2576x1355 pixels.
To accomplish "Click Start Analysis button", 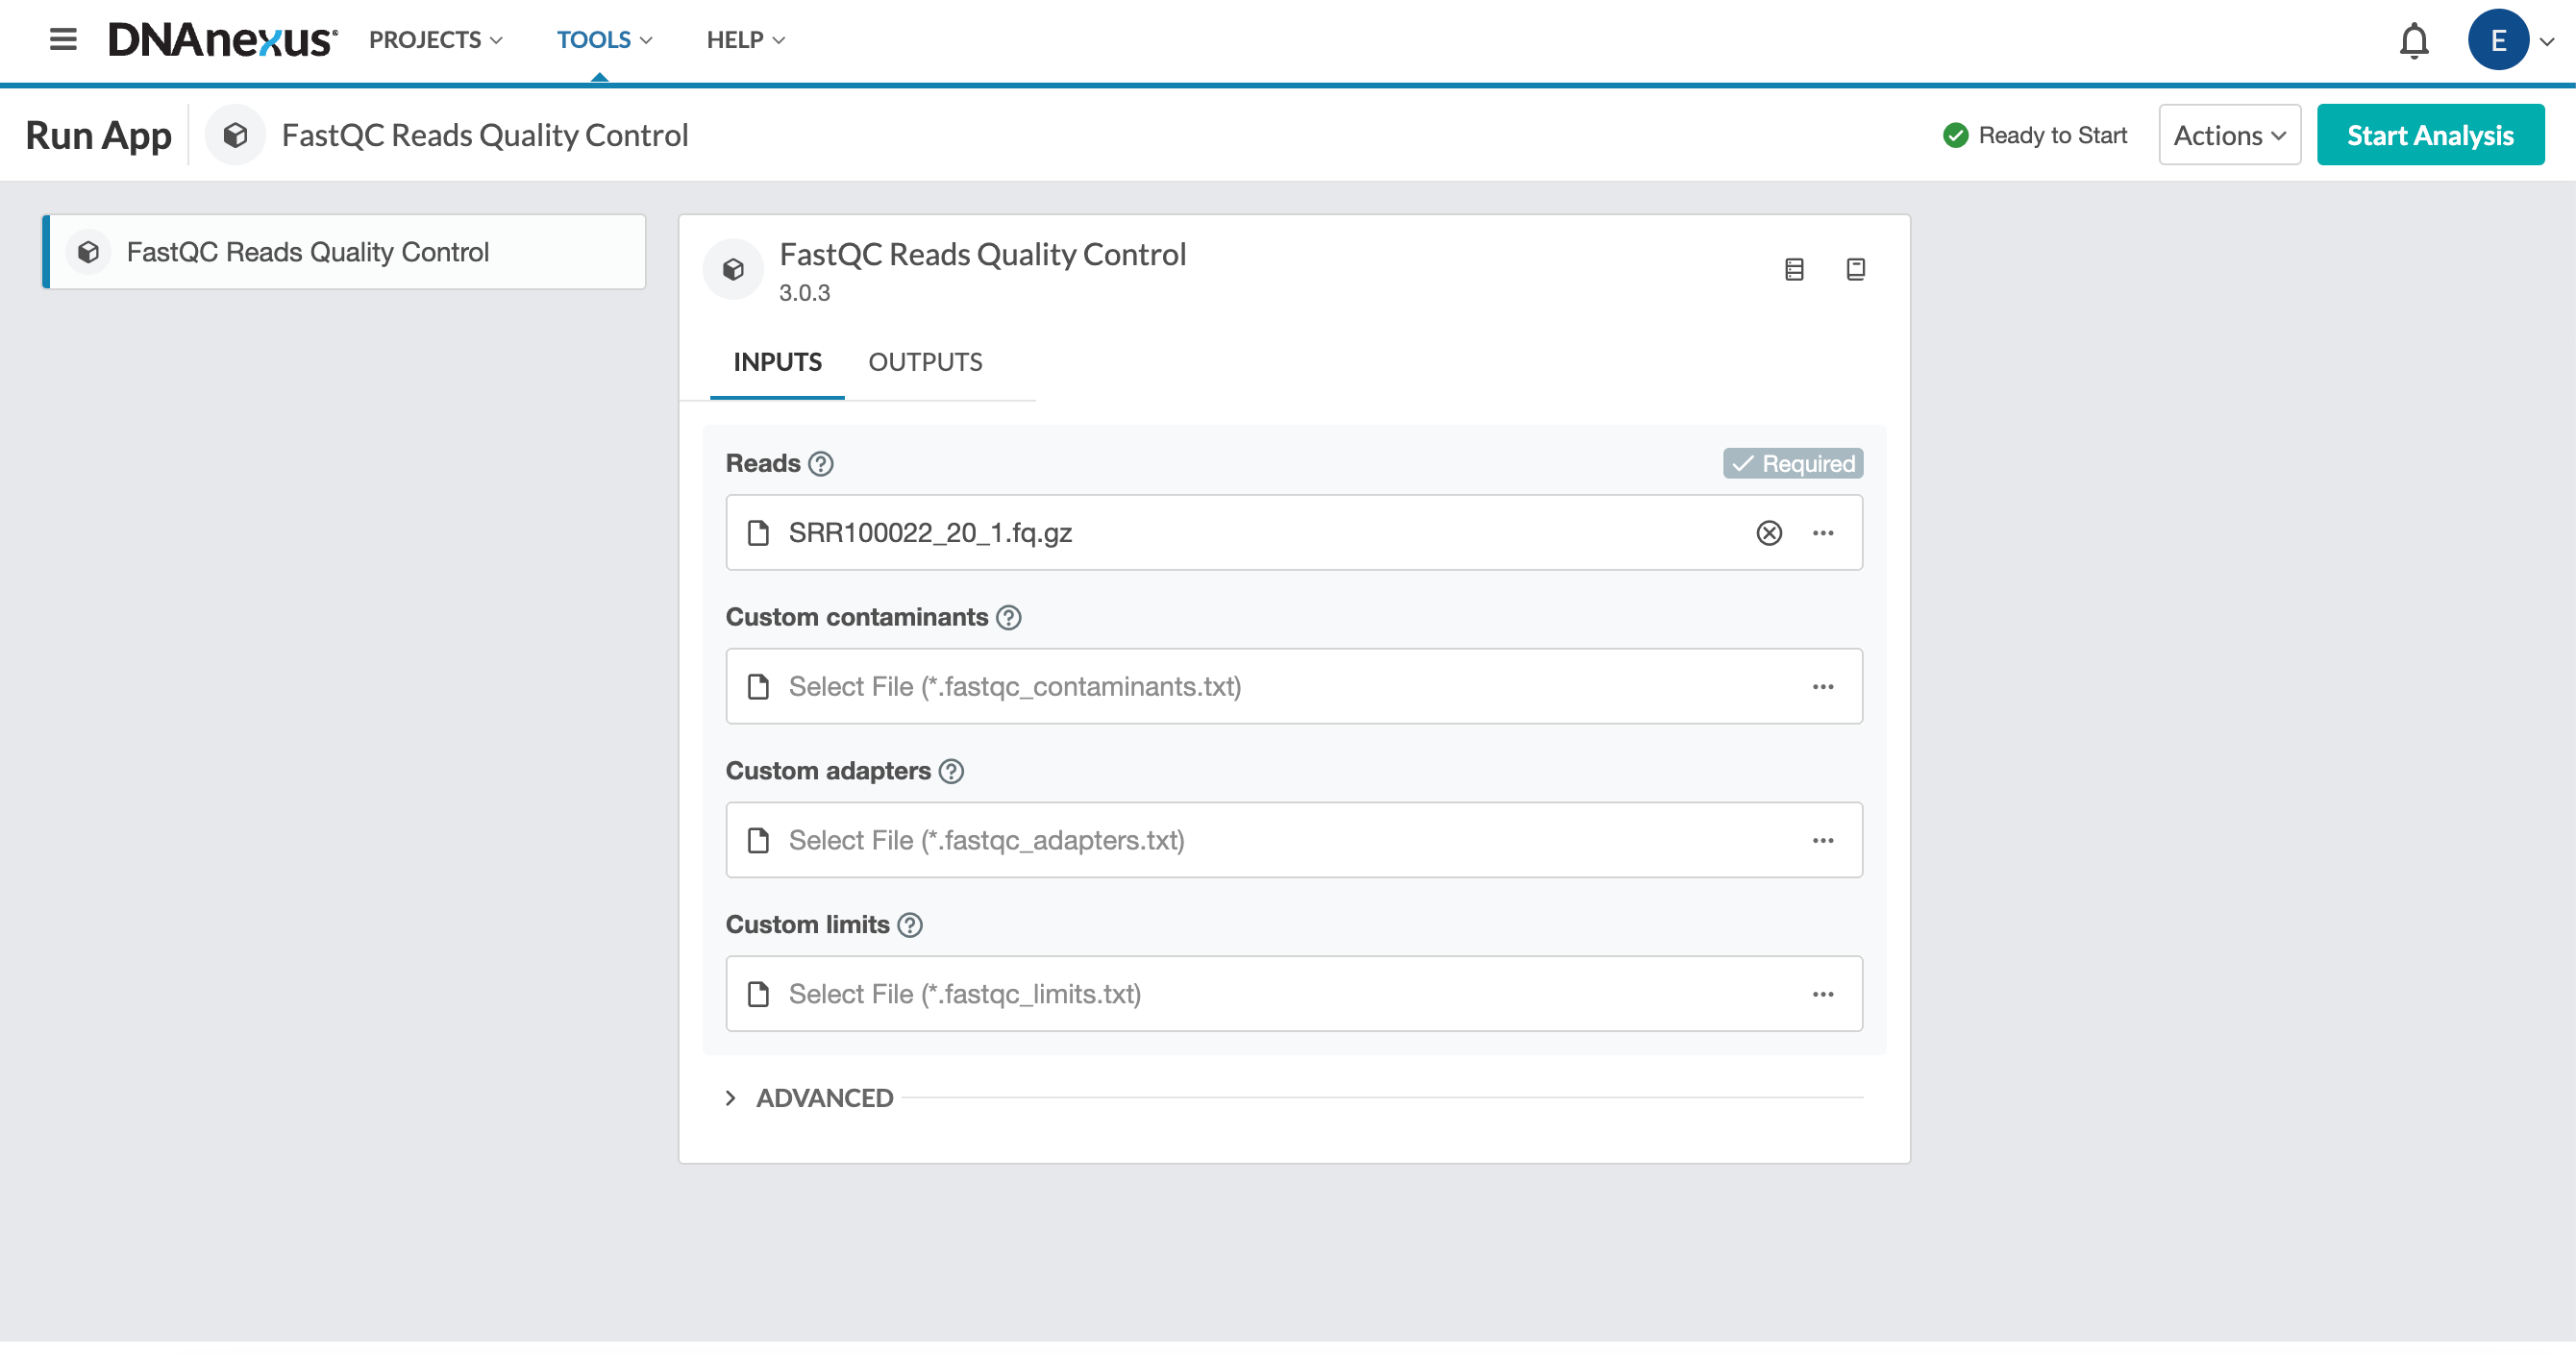I will pos(2429,135).
